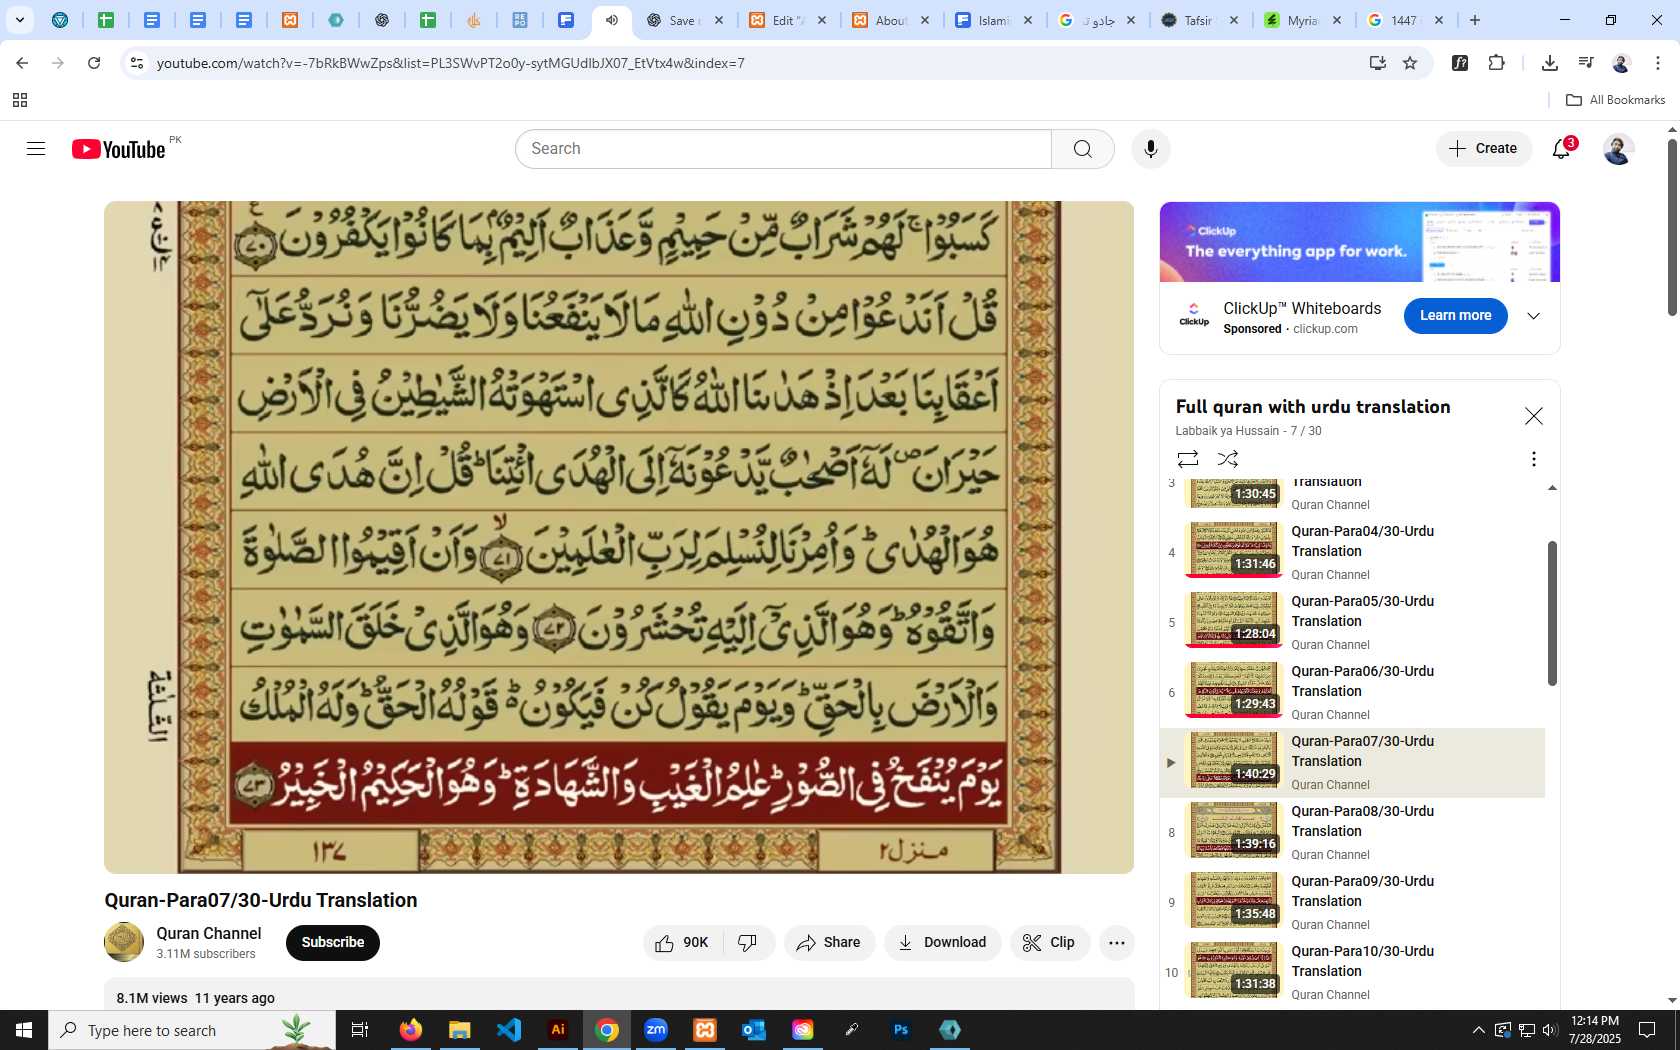
Task: Open Chrome profile avatar in toolbar
Action: click(x=1621, y=63)
